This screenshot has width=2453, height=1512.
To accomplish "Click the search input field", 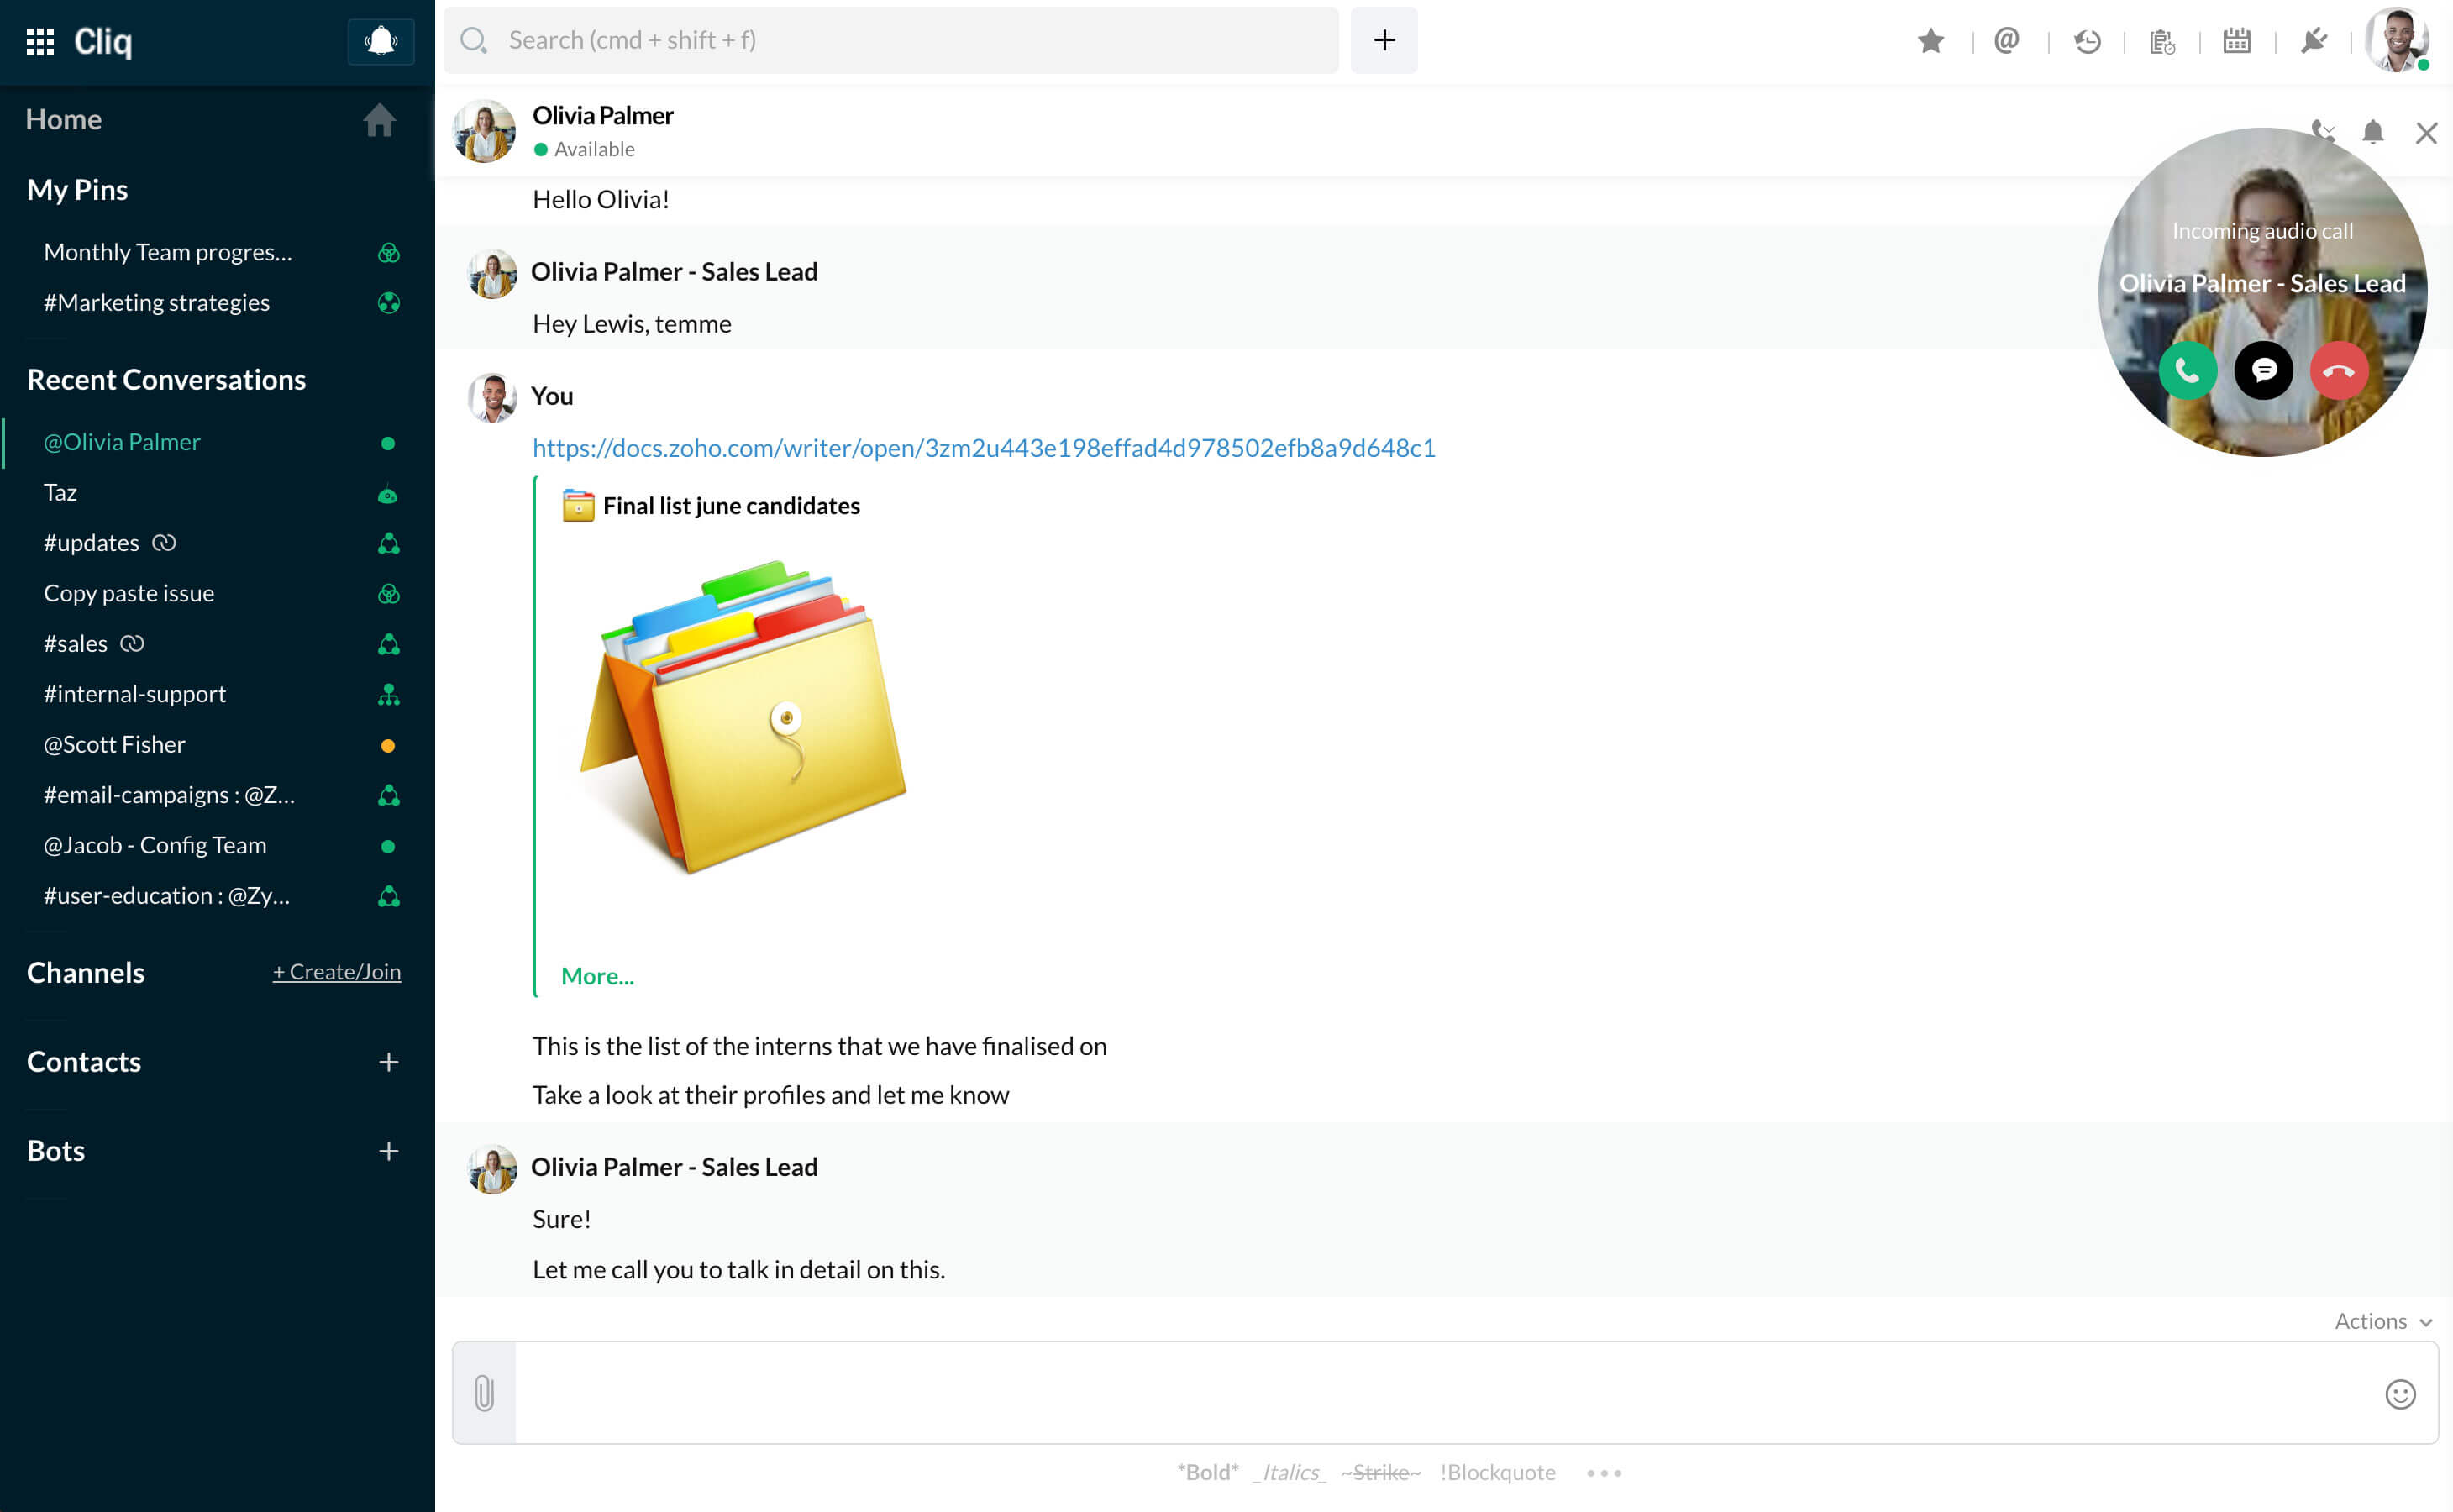I will click(x=890, y=41).
